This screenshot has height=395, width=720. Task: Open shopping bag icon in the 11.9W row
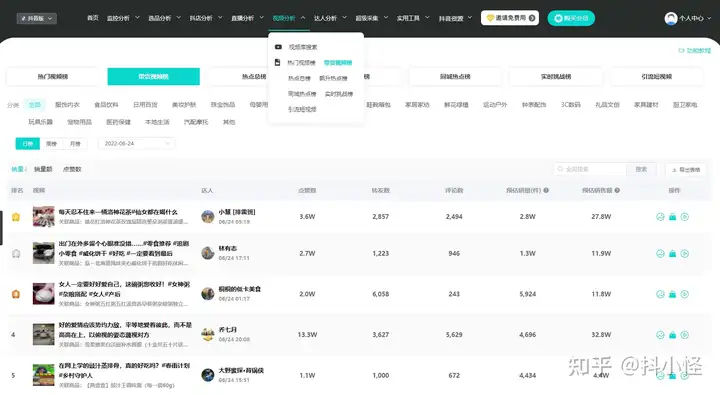point(672,254)
